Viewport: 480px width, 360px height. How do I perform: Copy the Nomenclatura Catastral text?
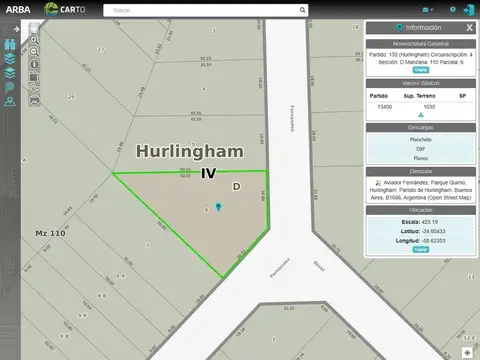click(421, 70)
